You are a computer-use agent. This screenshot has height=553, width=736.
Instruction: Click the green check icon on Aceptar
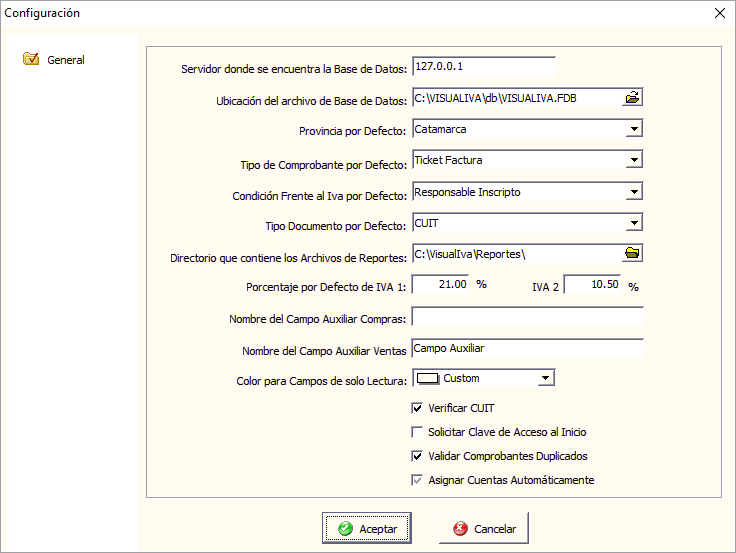(345, 528)
